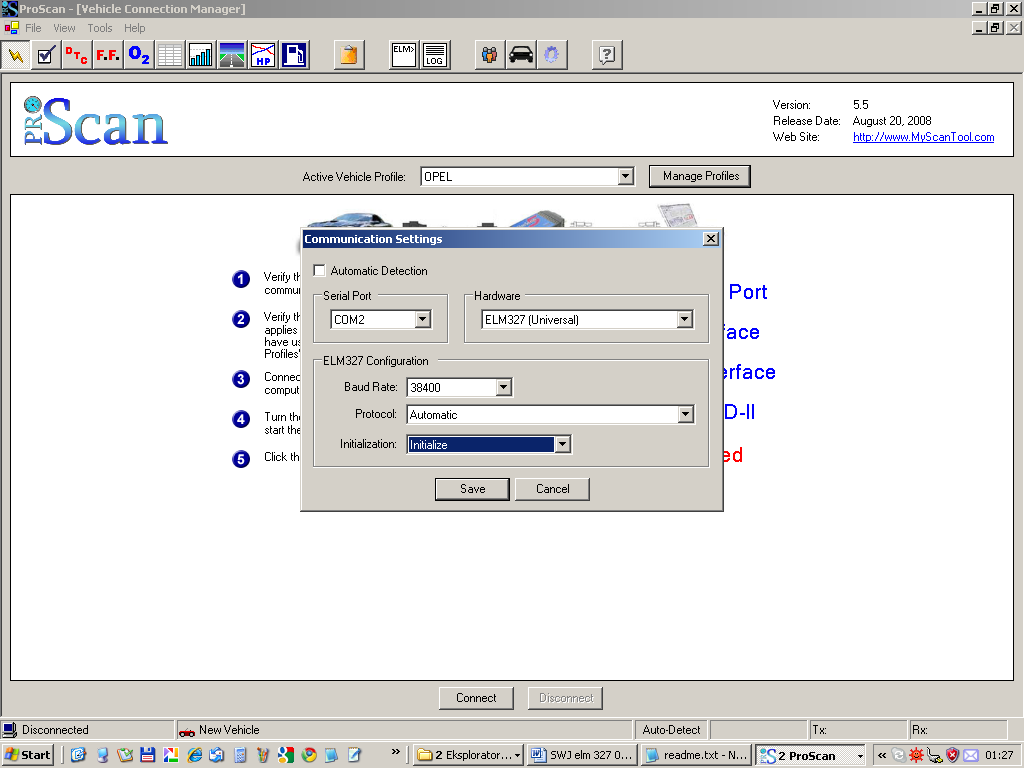
Task: Click the Auto-Detect status bar entry
Action: click(x=671, y=730)
